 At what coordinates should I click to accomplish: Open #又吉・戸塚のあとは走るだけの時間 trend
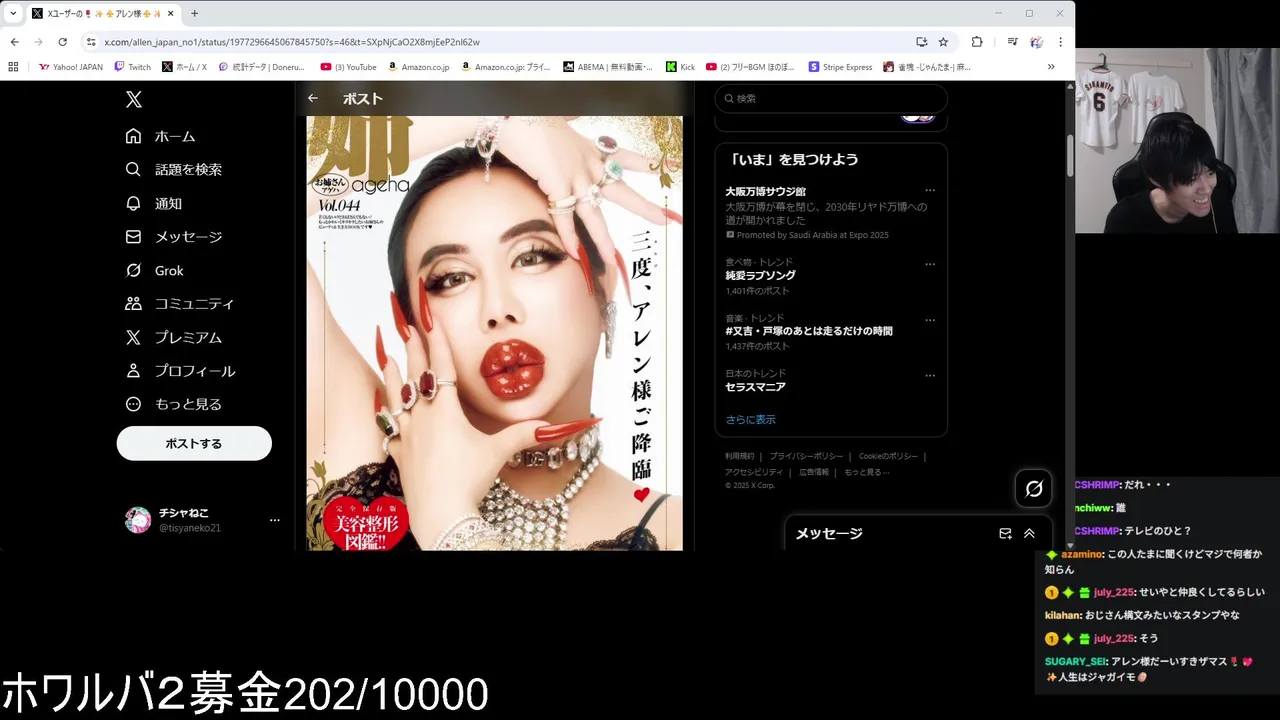[809, 331]
